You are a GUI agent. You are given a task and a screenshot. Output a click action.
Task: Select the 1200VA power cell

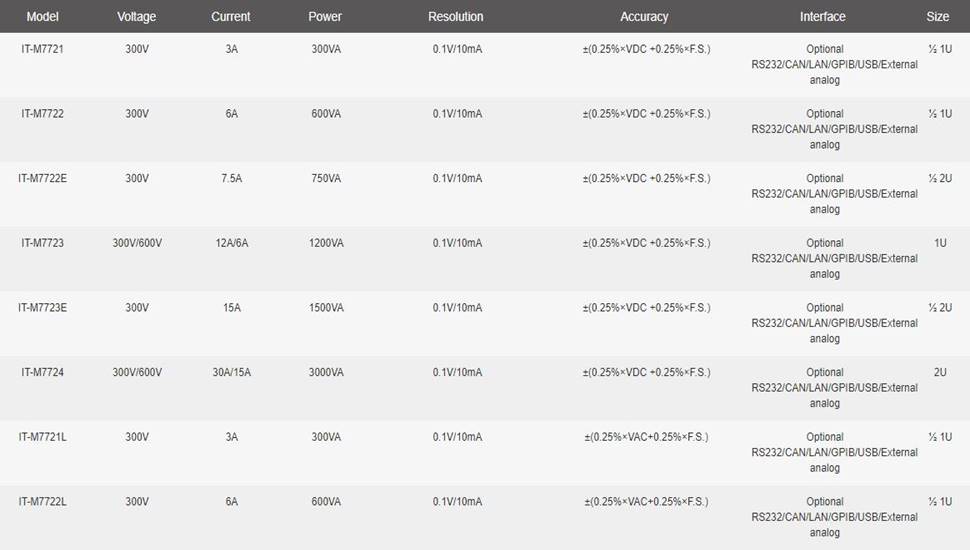click(327, 243)
